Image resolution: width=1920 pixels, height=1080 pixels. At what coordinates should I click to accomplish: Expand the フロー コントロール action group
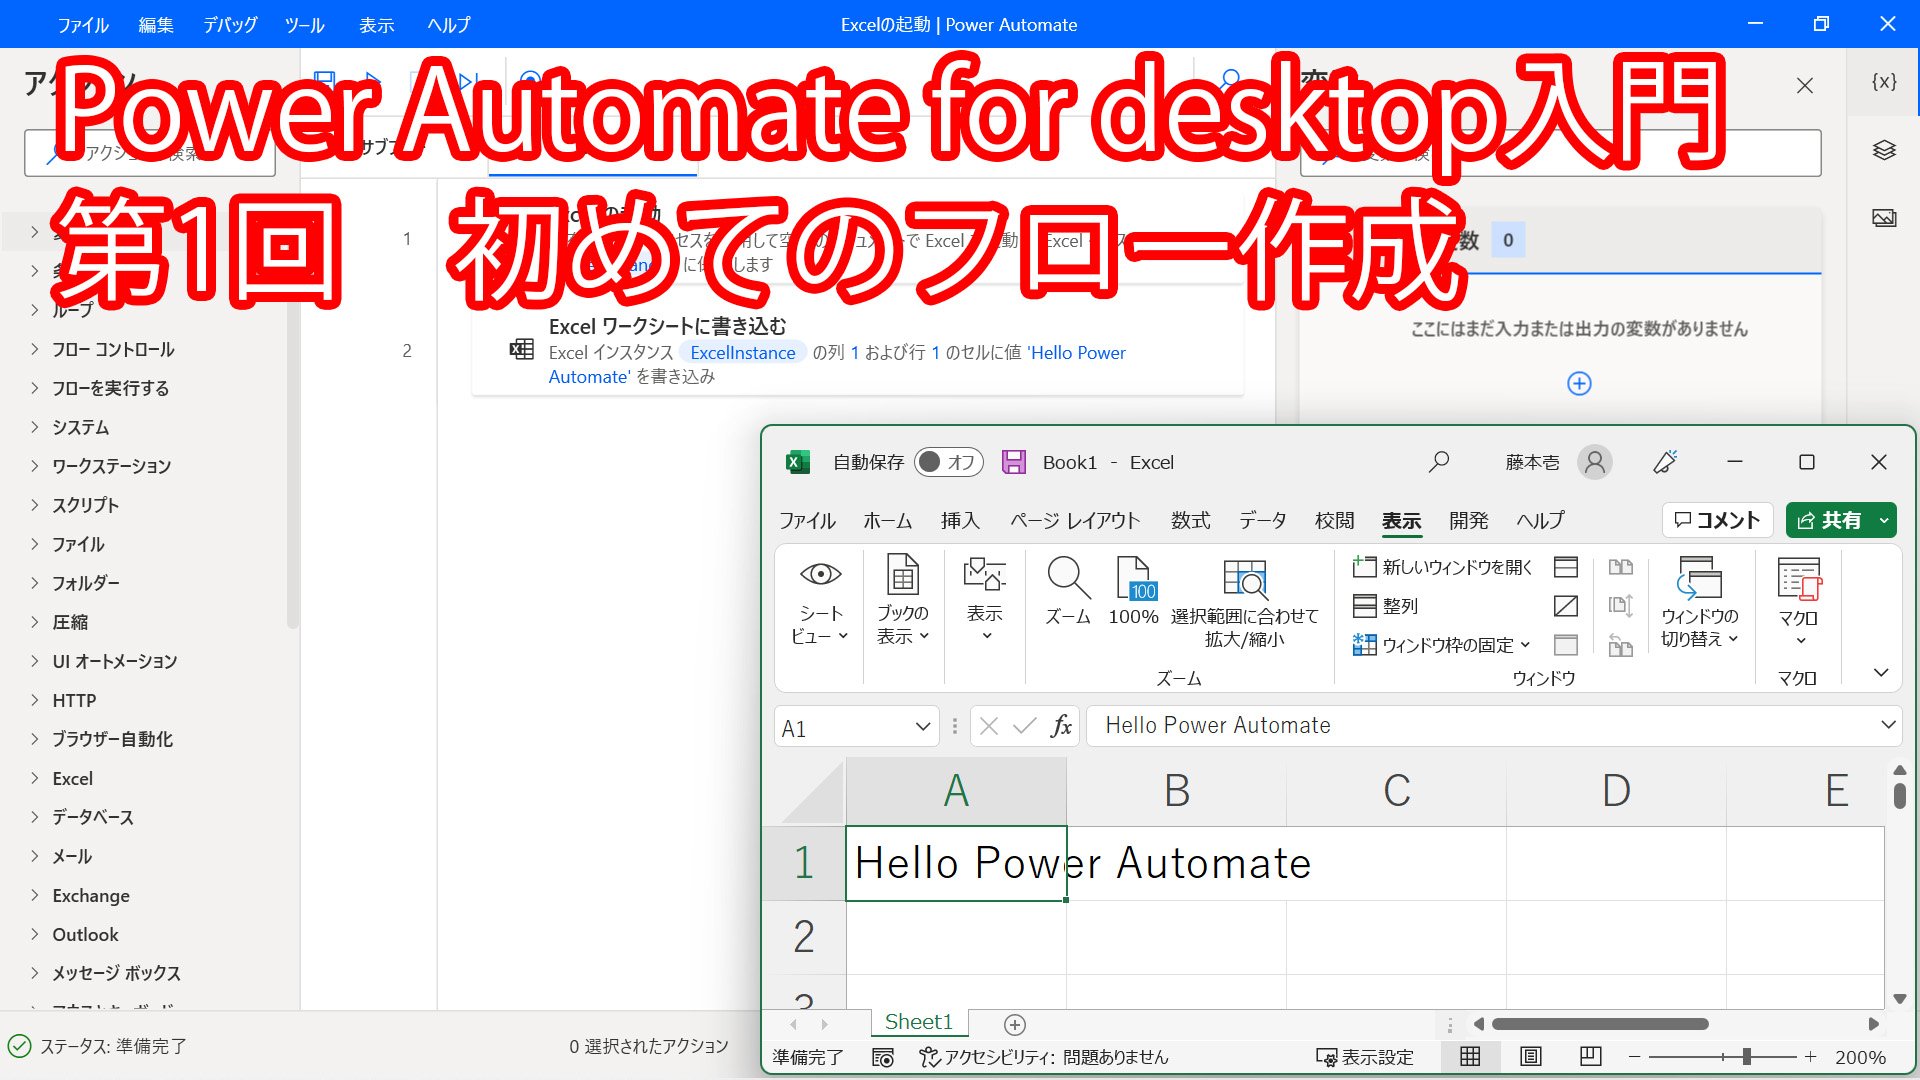tap(35, 349)
